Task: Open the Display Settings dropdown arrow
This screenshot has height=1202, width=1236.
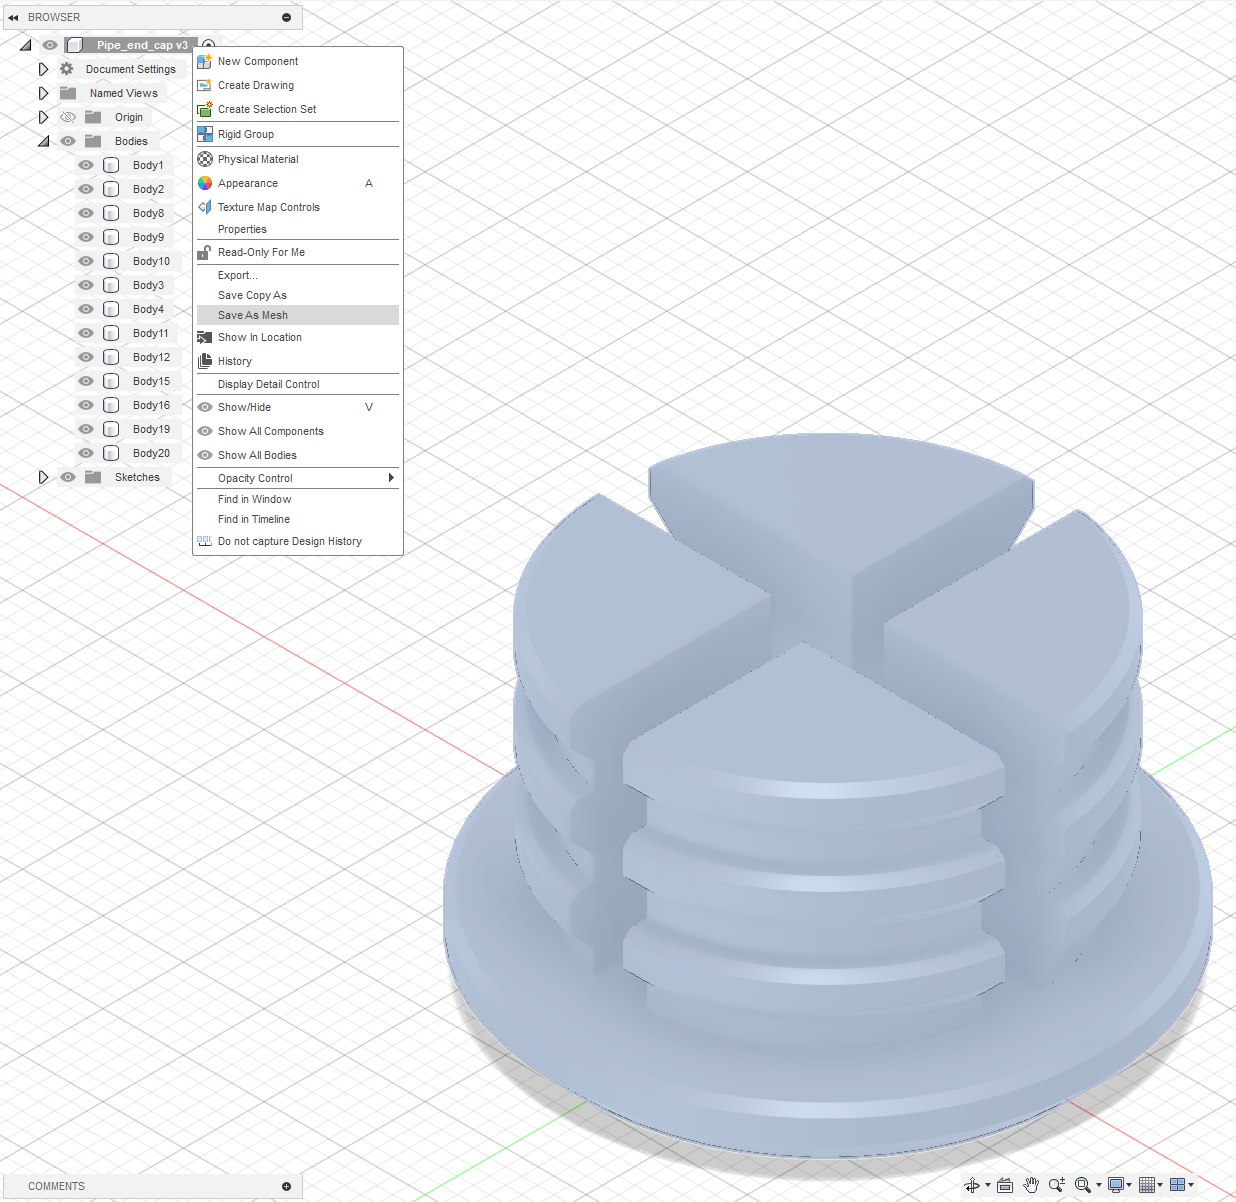Action: click(x=1129, y=1185)
